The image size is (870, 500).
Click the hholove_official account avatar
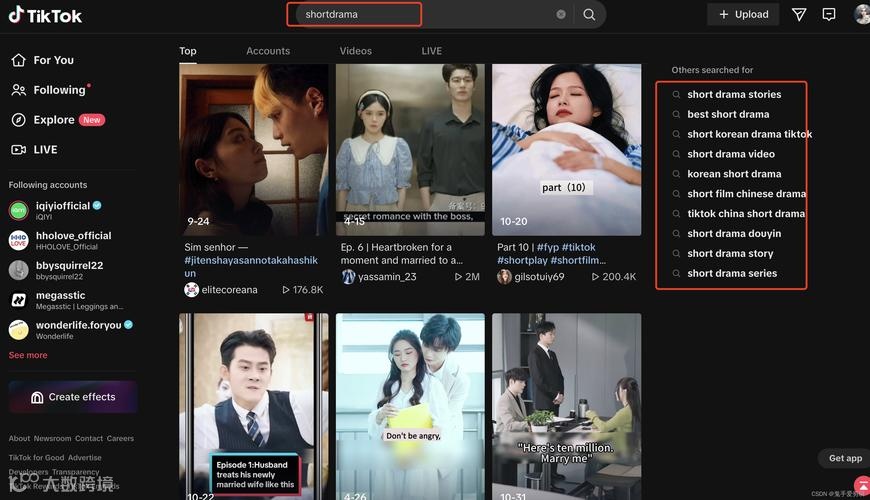(x=18, y=240)
